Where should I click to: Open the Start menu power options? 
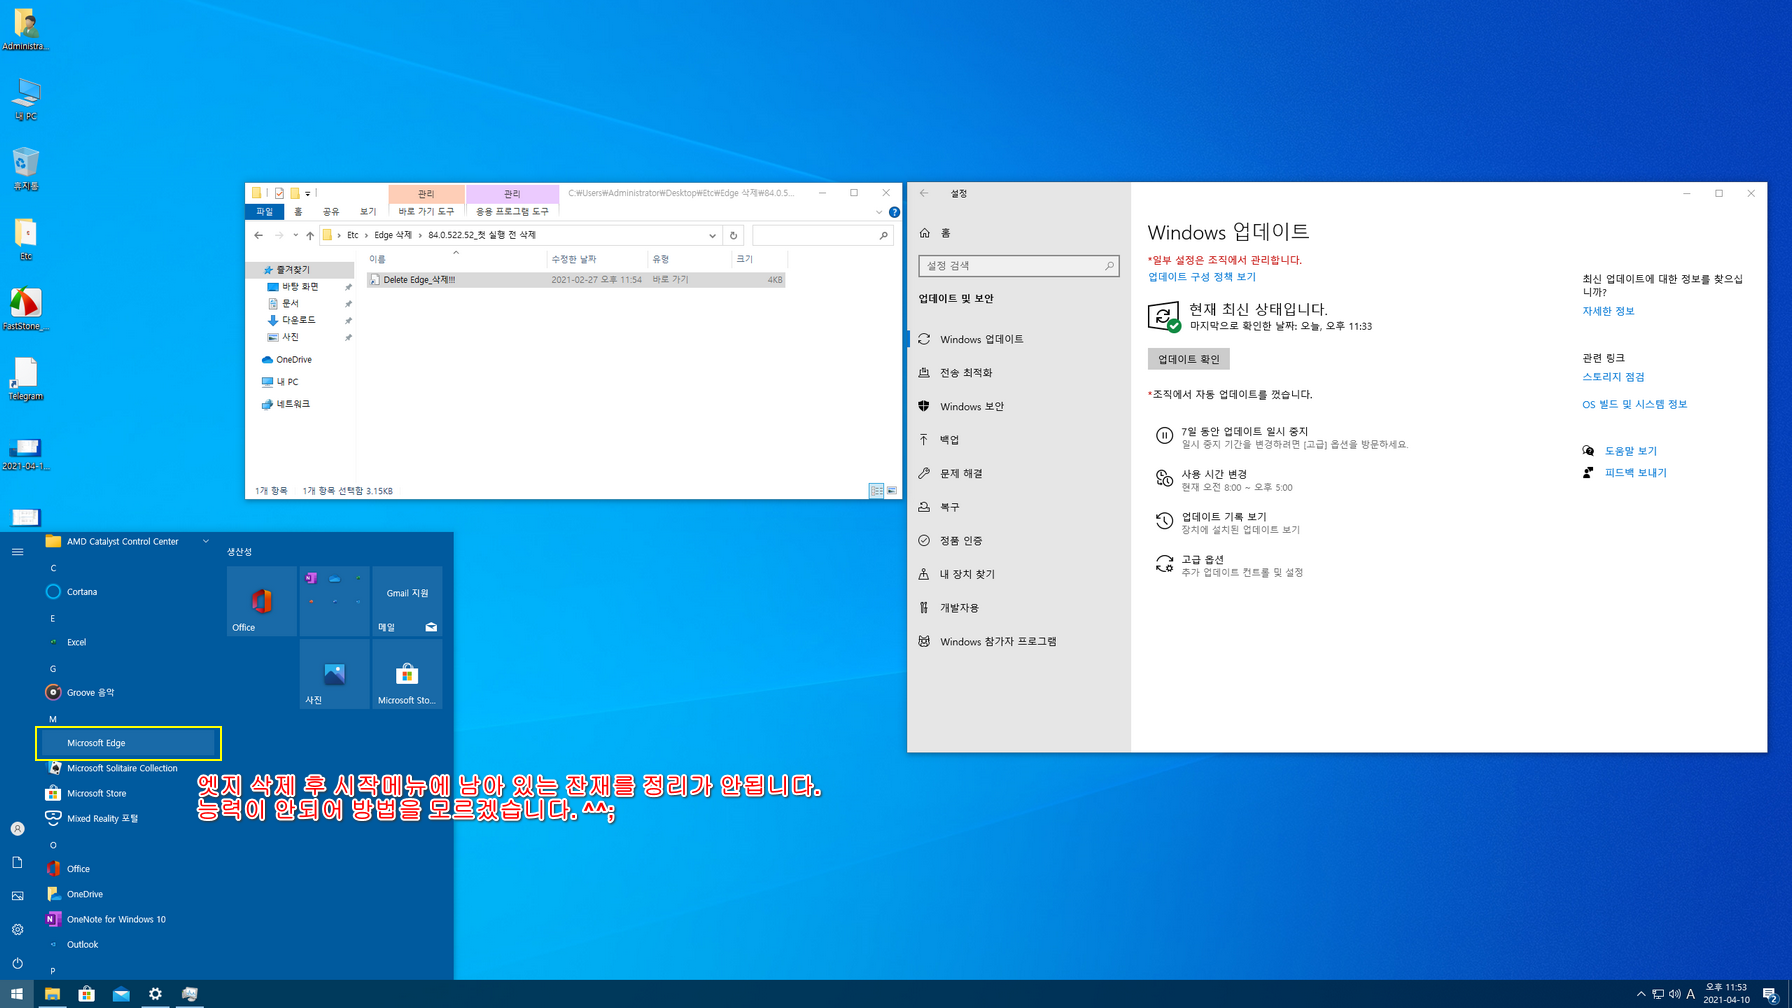[17, 963]
